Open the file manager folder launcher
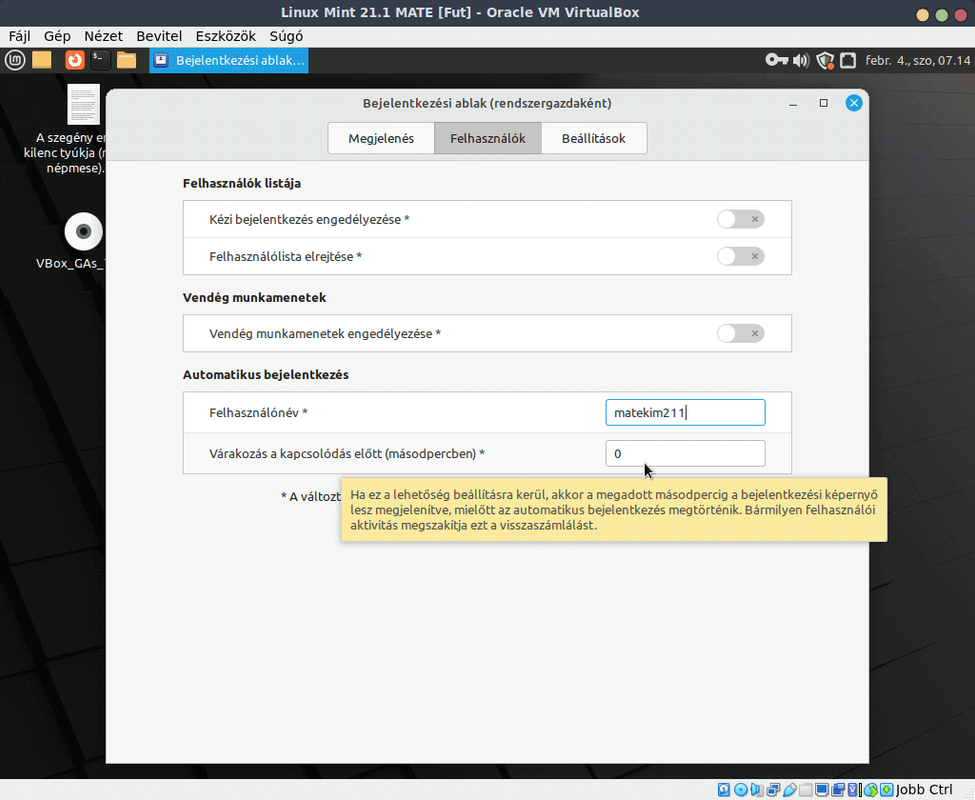The height and width of the screenshot is (800, 975). (126, 60)
